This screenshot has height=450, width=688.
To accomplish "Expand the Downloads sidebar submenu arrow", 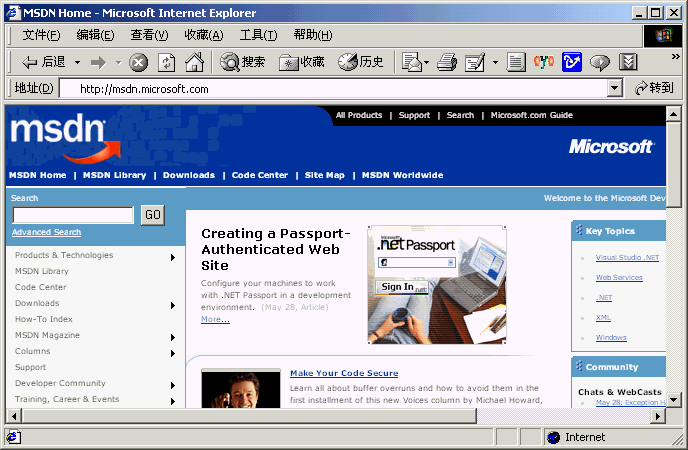I will (173, 304).
